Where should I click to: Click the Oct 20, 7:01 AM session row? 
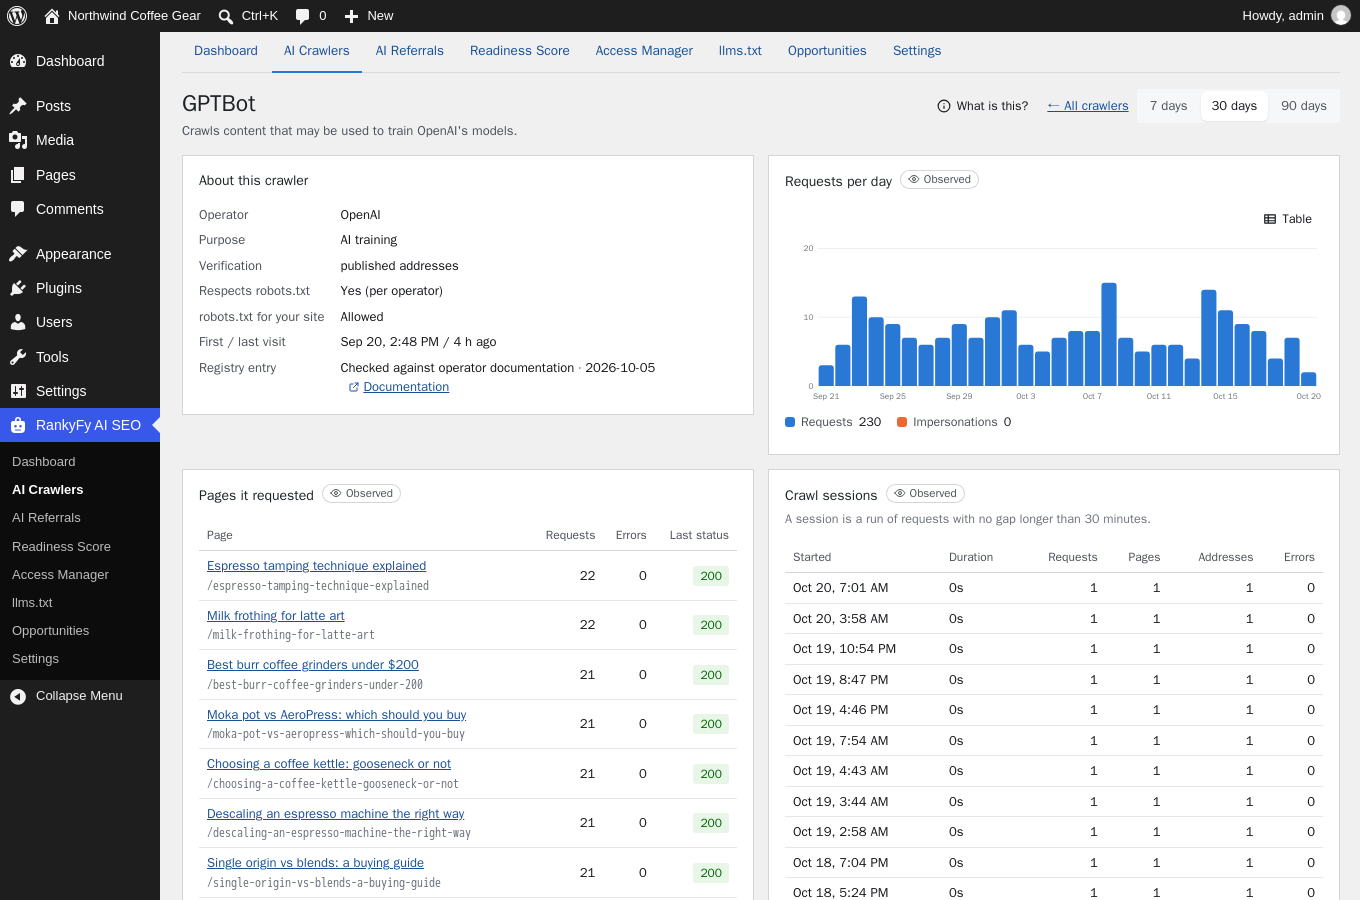(x=1054, y=588)
